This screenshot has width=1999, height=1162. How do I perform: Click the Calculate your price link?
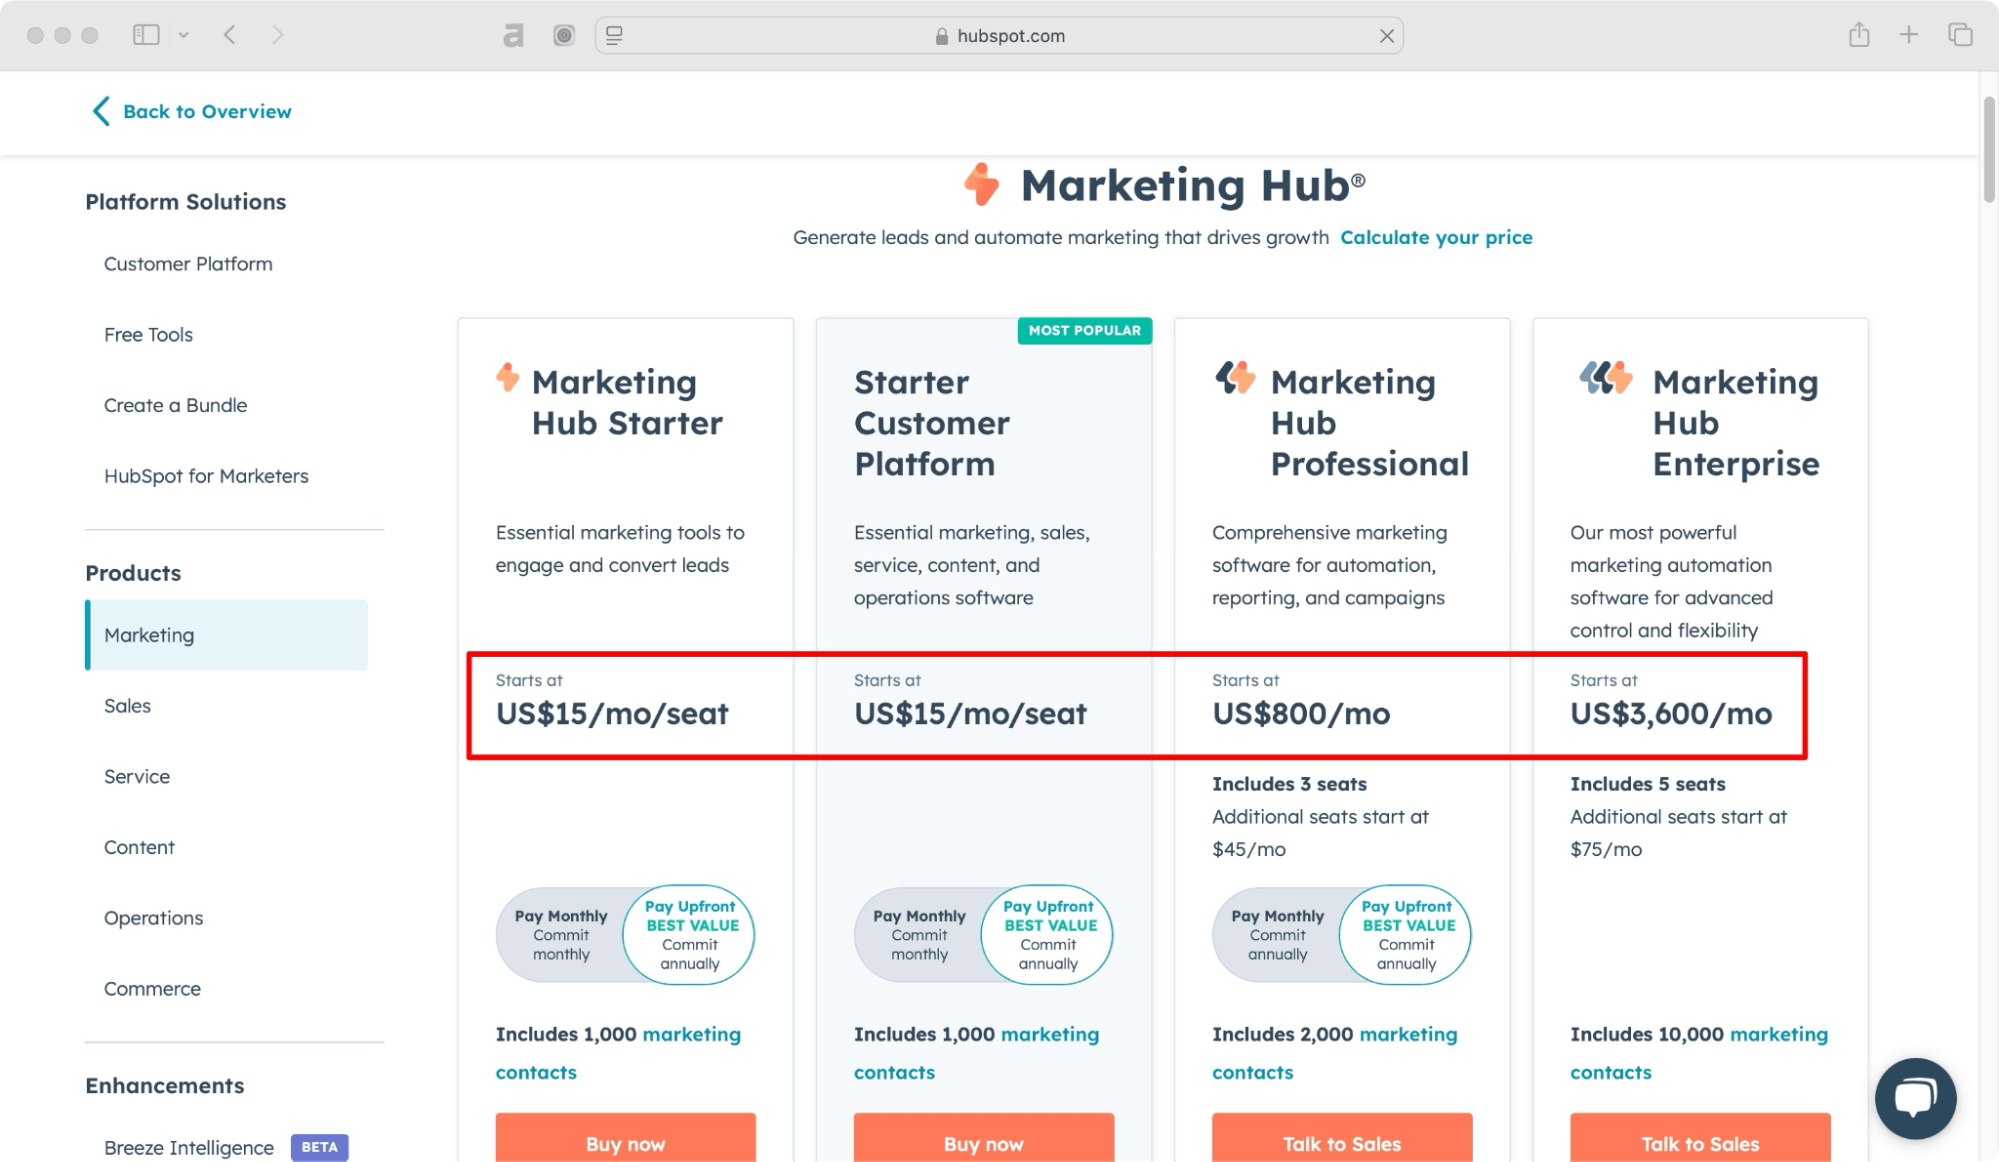click(1436, 237)
